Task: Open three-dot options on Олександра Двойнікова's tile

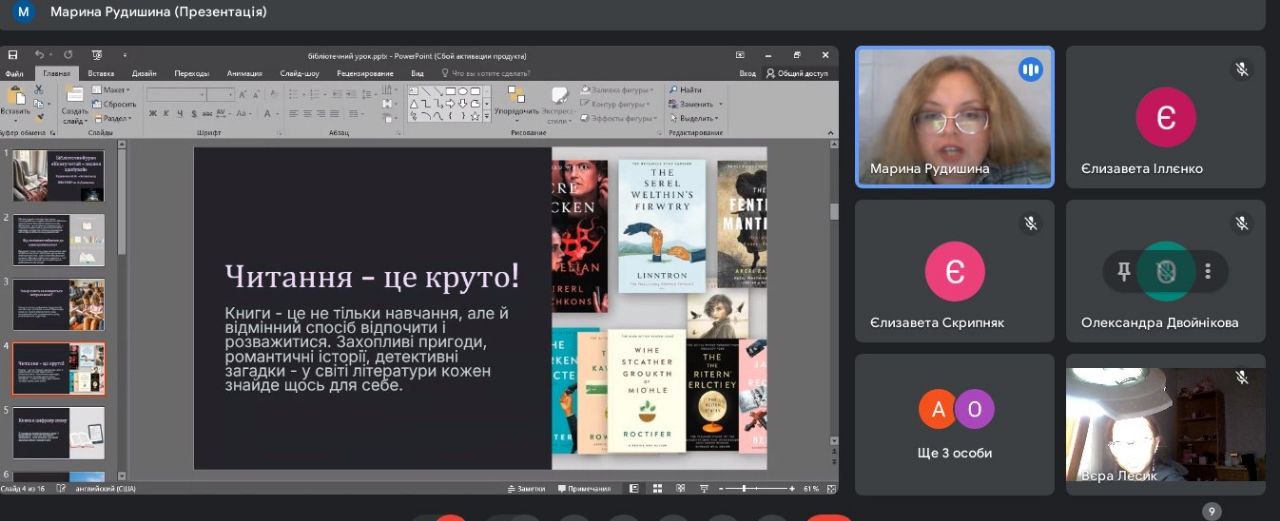Action: 1208,271
